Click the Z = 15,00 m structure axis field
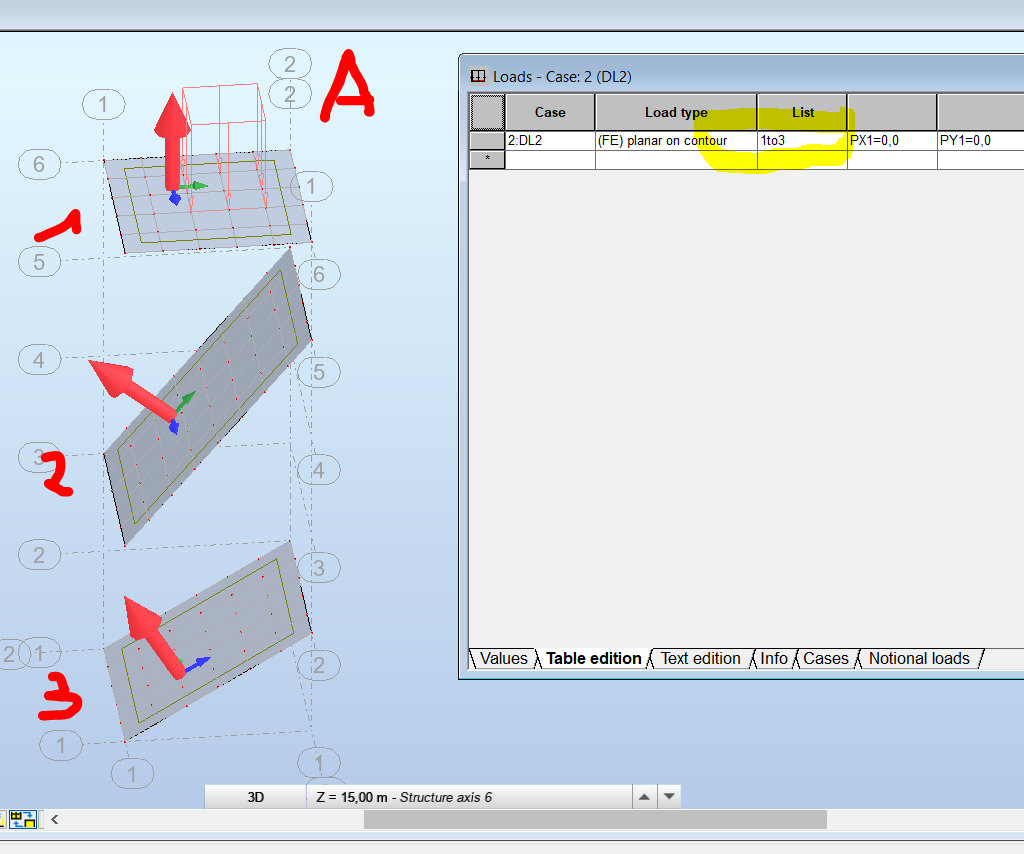Viewport: 1024px width, 854px height. [469, 797]
